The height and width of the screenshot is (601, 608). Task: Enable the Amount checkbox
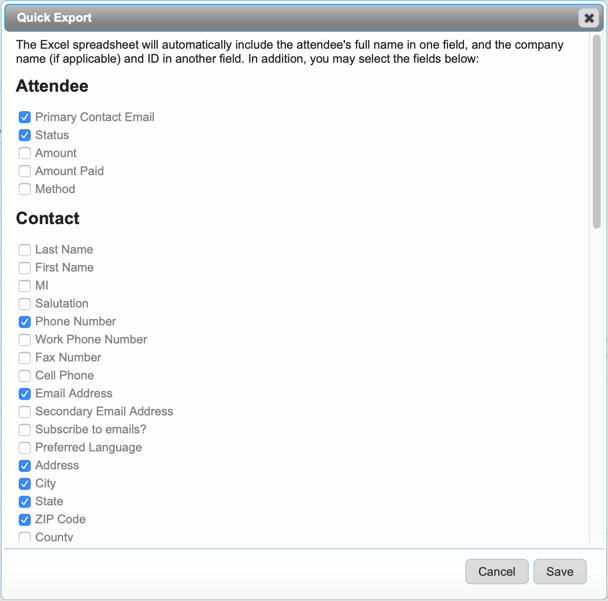(x=25, y=153)
